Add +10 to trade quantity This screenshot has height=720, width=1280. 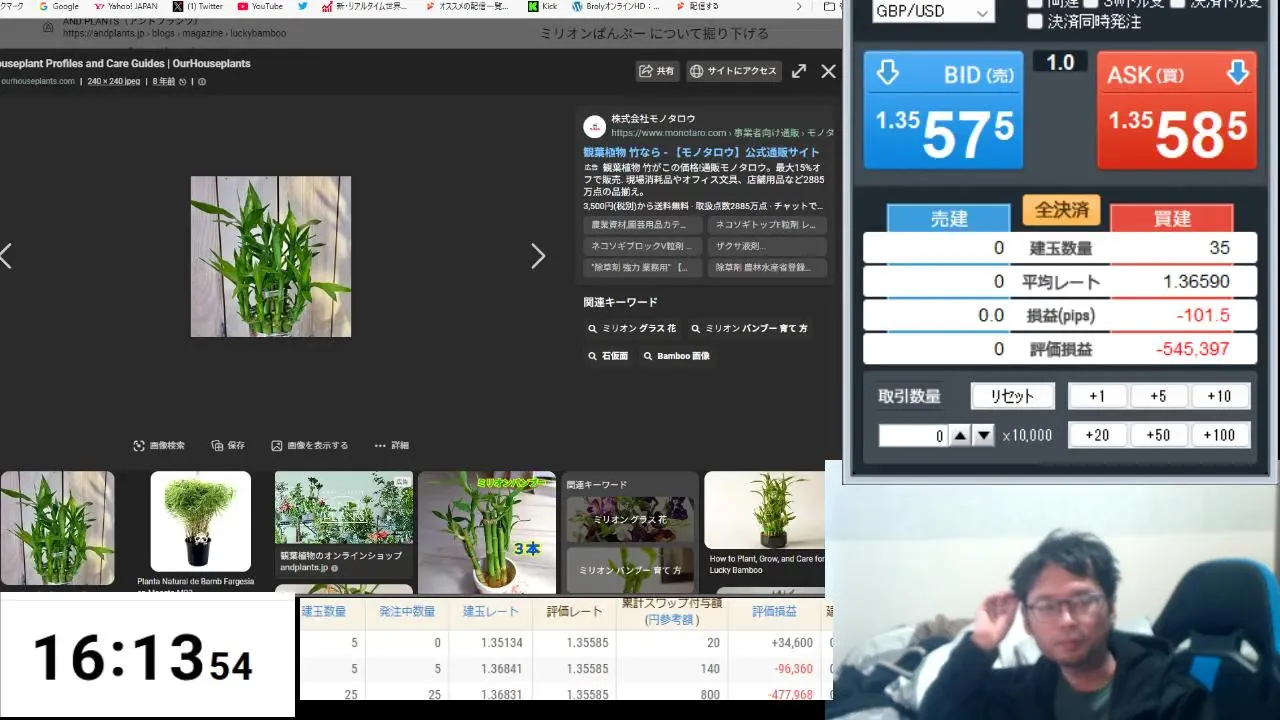tap(1219, 396)
